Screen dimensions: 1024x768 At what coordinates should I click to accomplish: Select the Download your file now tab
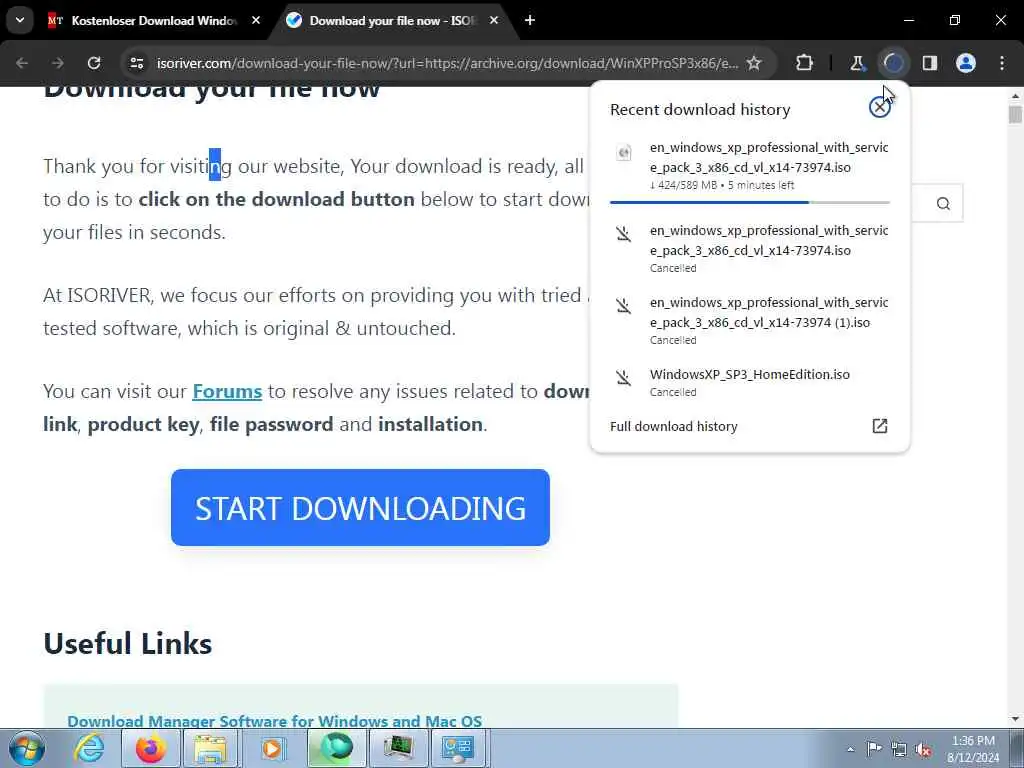(392, 21)
